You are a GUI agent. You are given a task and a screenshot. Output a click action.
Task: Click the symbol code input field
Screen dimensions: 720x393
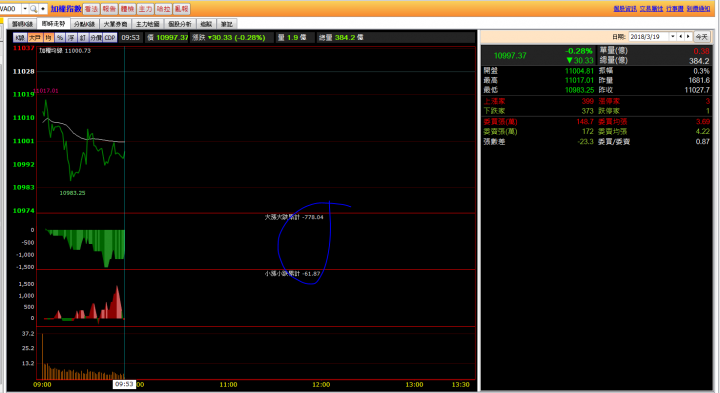(x=11, y=9)
